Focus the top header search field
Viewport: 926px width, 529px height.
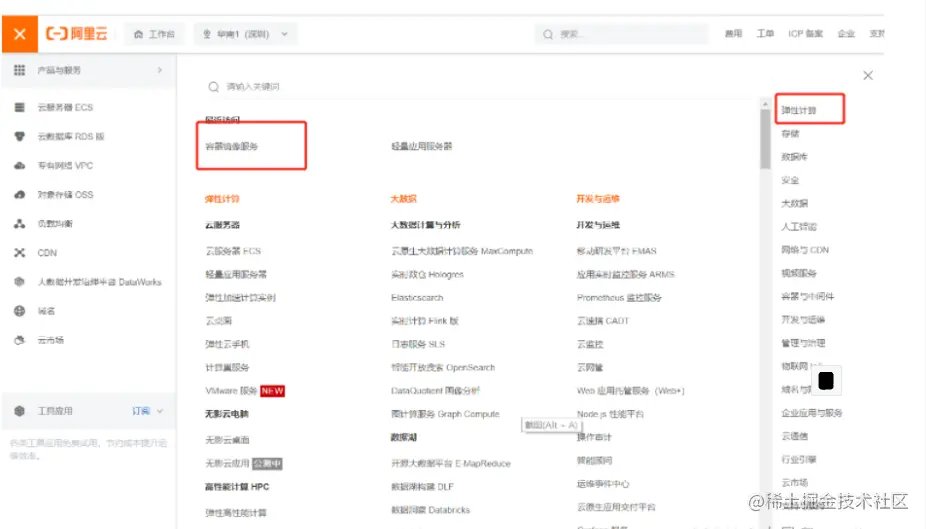pos(621,34)
